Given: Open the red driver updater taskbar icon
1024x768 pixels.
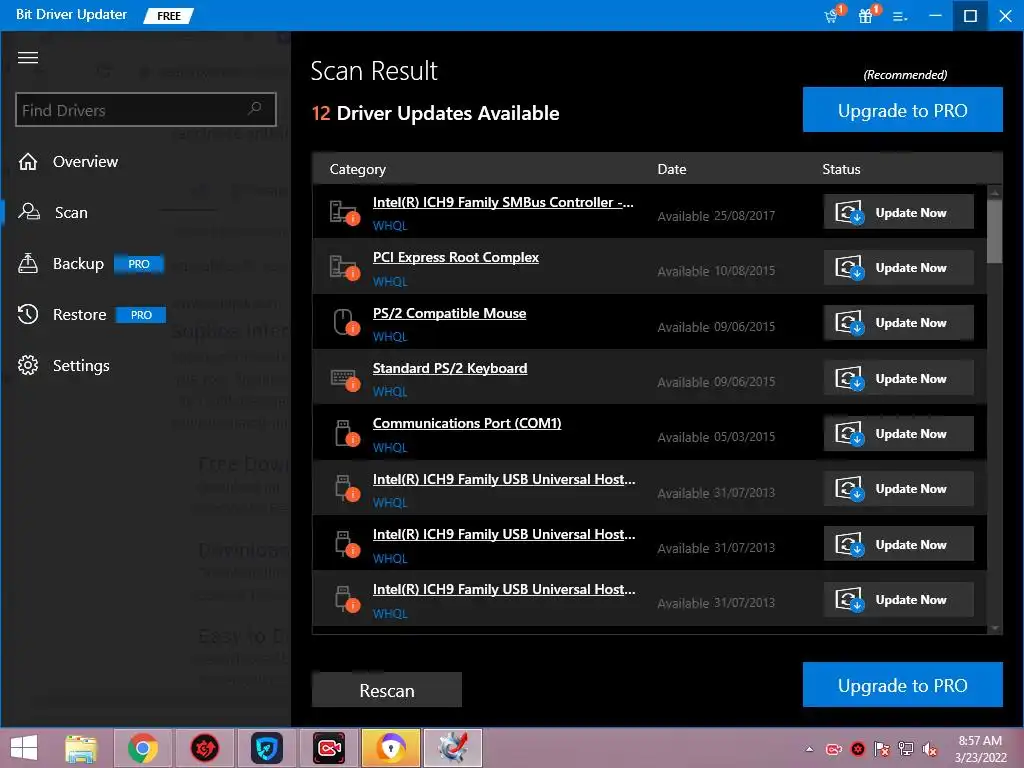Looking at the screenshot, I should coord(204,748).
